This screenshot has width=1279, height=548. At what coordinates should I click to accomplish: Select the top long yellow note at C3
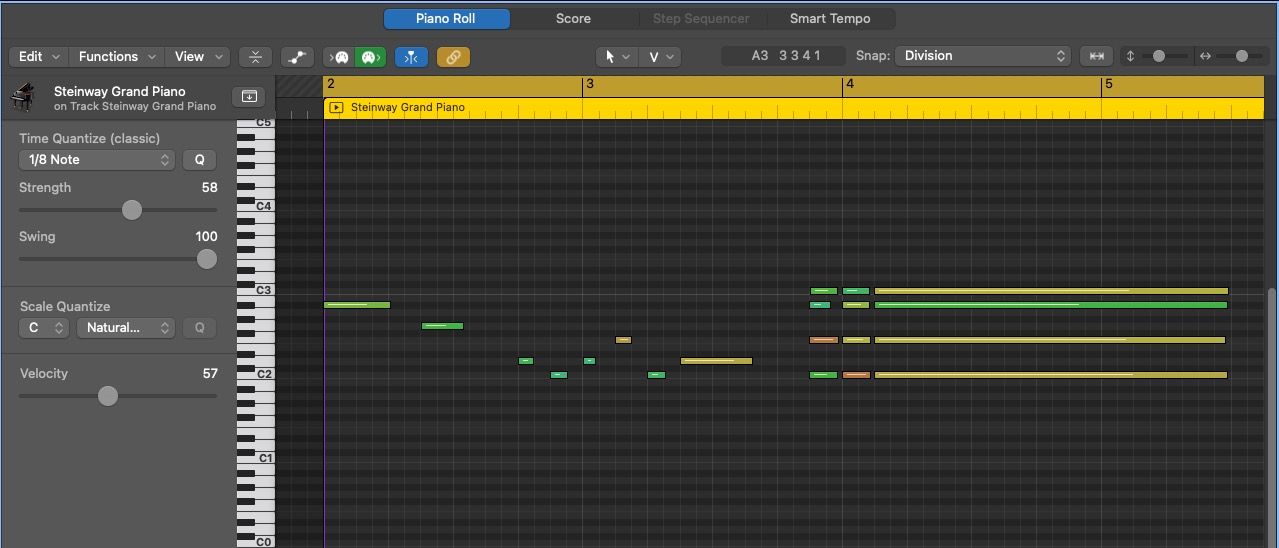[1051, 291]
